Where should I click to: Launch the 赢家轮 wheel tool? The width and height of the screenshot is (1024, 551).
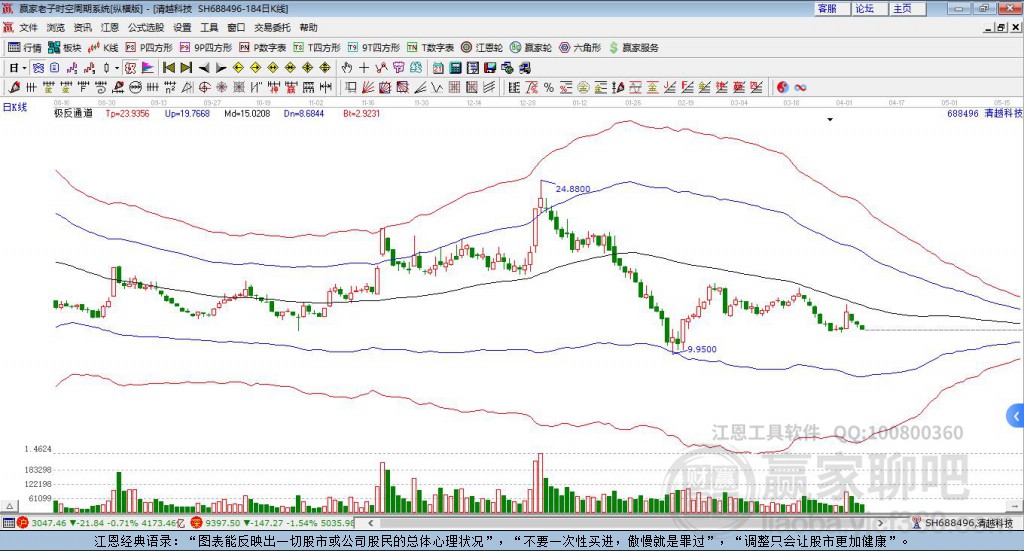[531, 48]
